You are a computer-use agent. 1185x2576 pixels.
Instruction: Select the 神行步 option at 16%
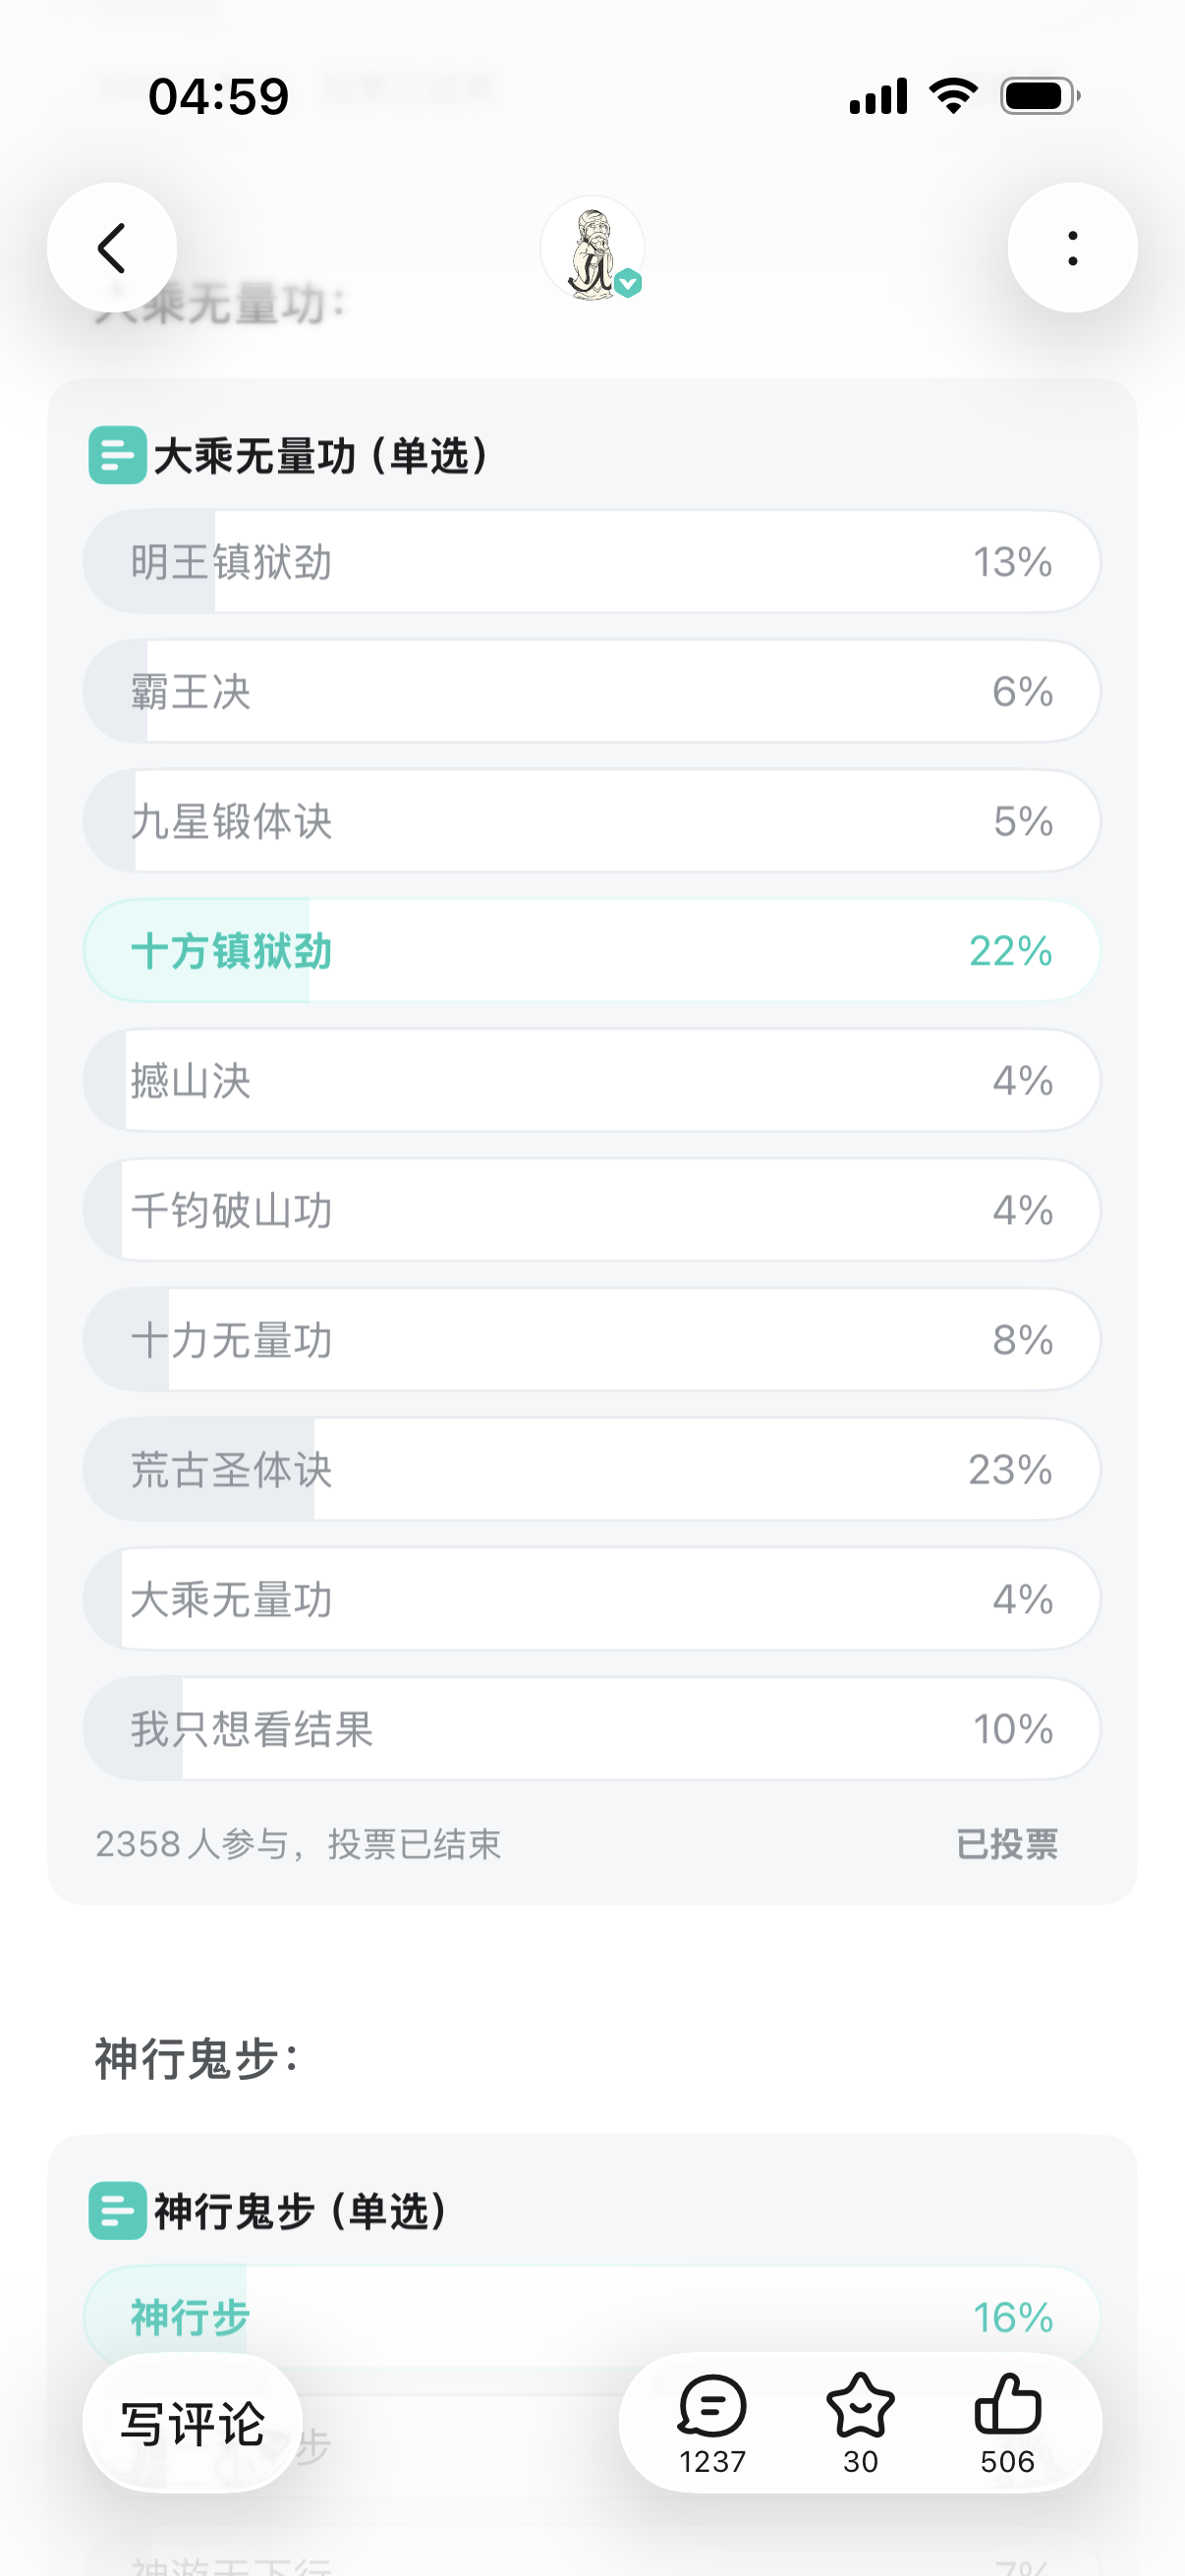[592, 2316]
